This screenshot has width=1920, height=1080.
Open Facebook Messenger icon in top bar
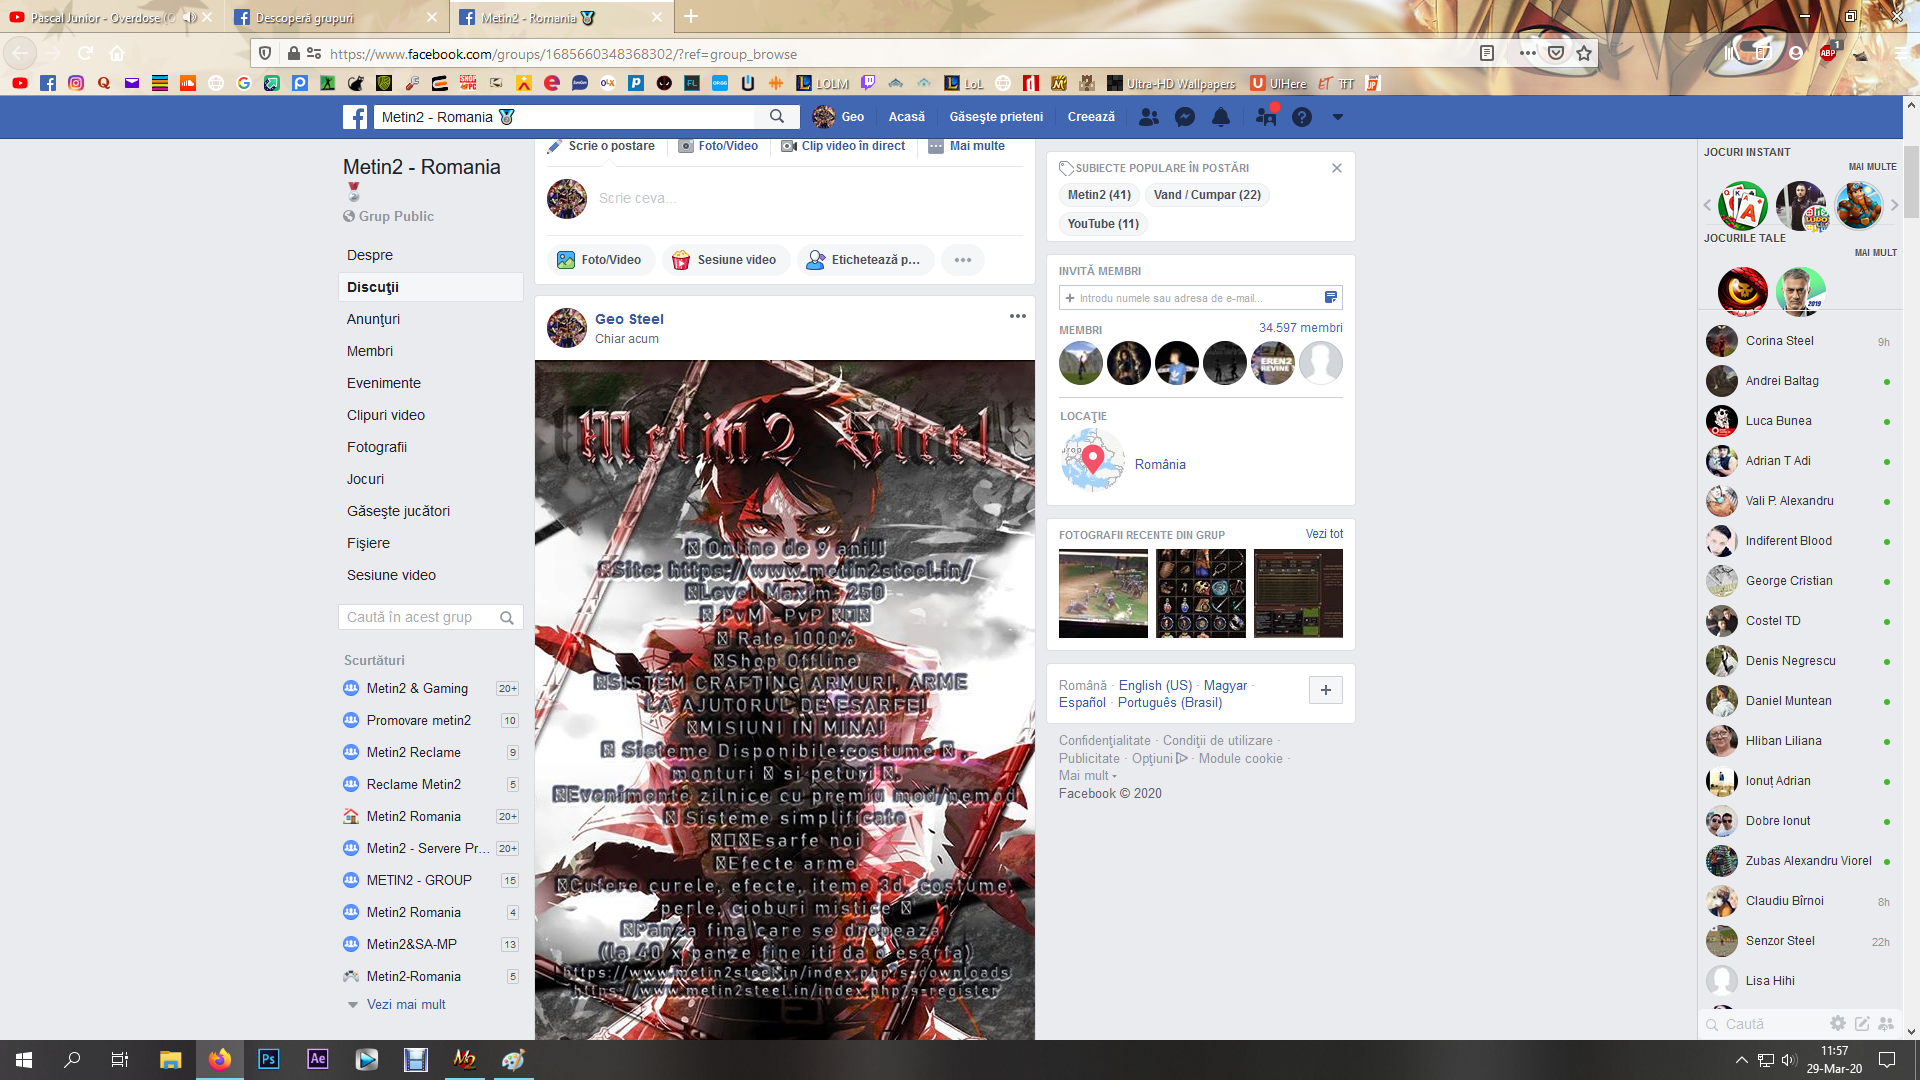tap(1185, 117)
